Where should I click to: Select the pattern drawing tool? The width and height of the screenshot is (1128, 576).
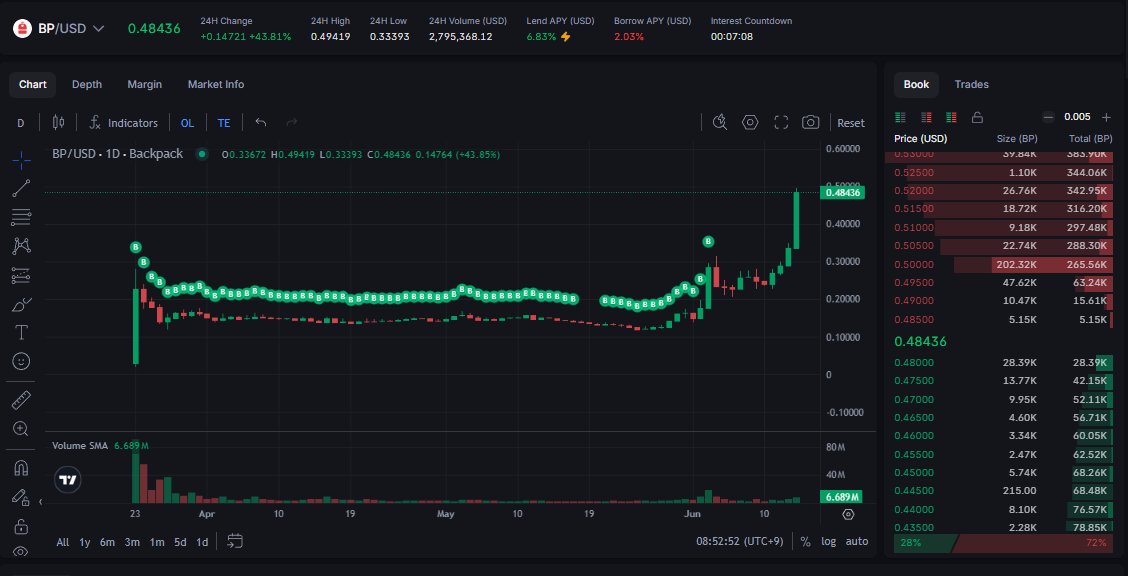click(x=22, y=246)
